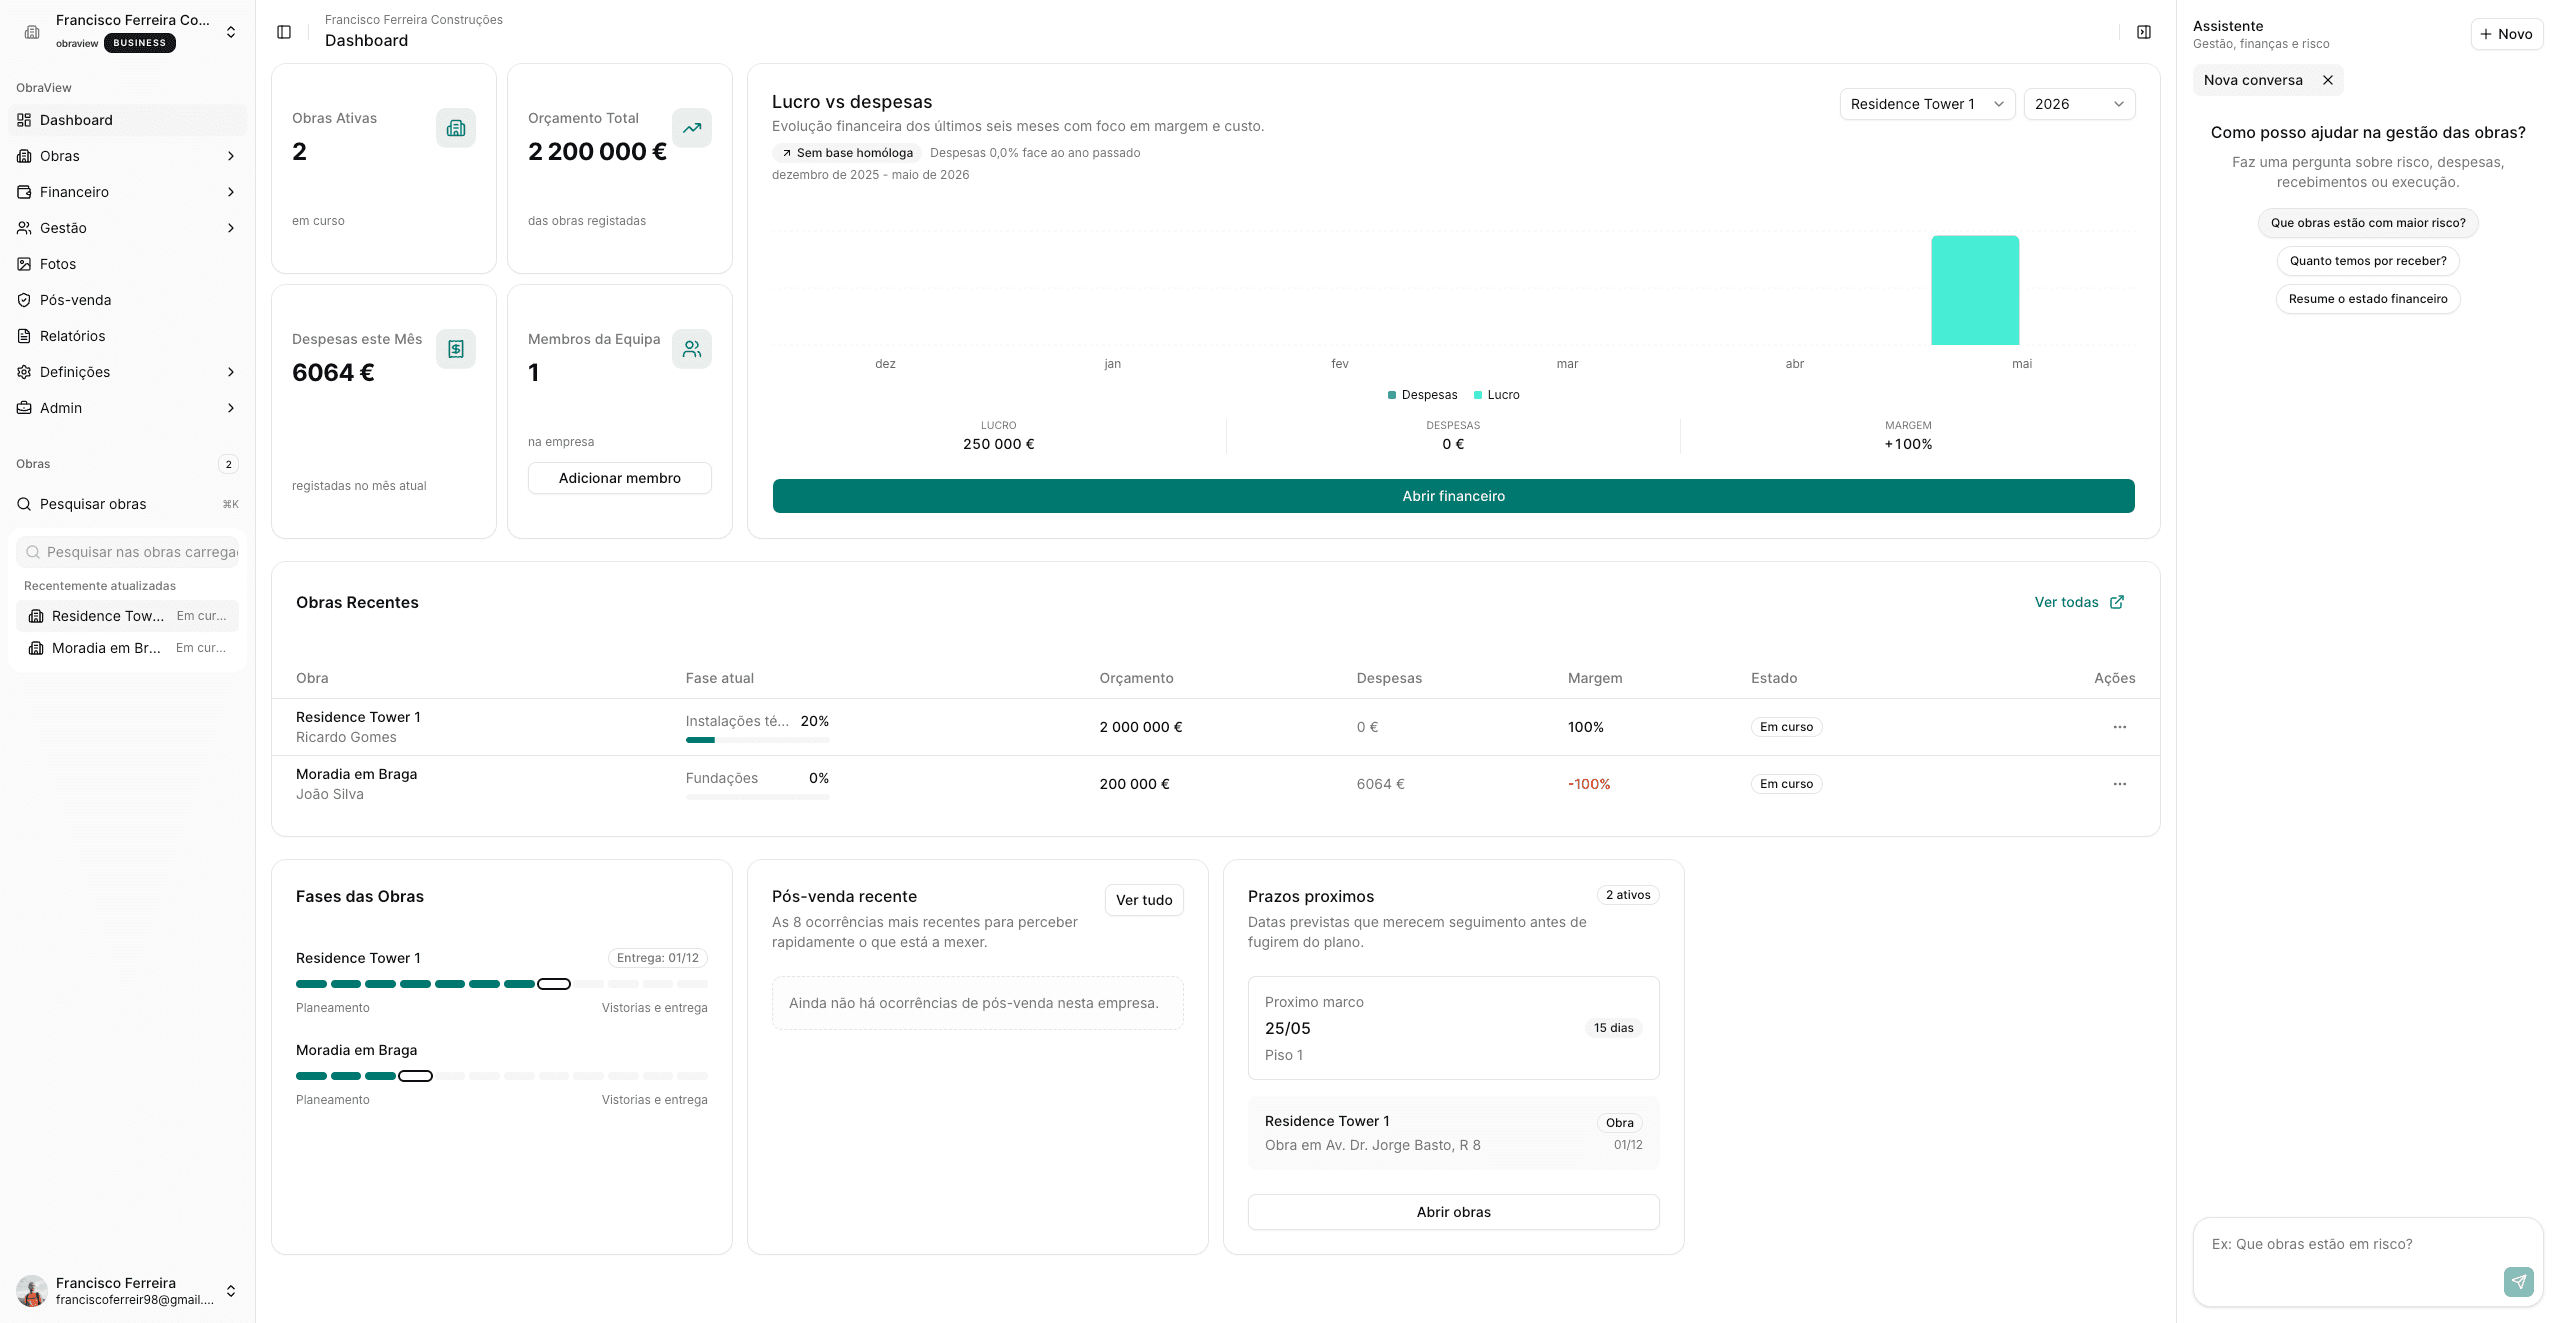The width and height of the screenshot is (2560, 1323).
Task: Select suggestion Quanto temos por receber?
Action: tap(2368, 261)
